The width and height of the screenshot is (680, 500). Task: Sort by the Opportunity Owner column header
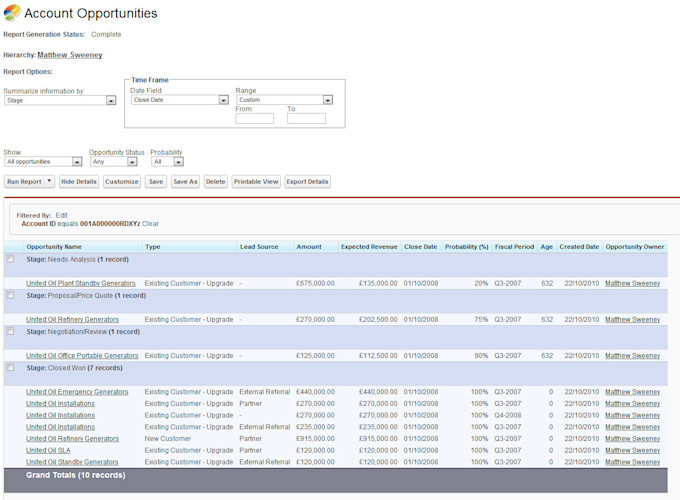(635, 246)
